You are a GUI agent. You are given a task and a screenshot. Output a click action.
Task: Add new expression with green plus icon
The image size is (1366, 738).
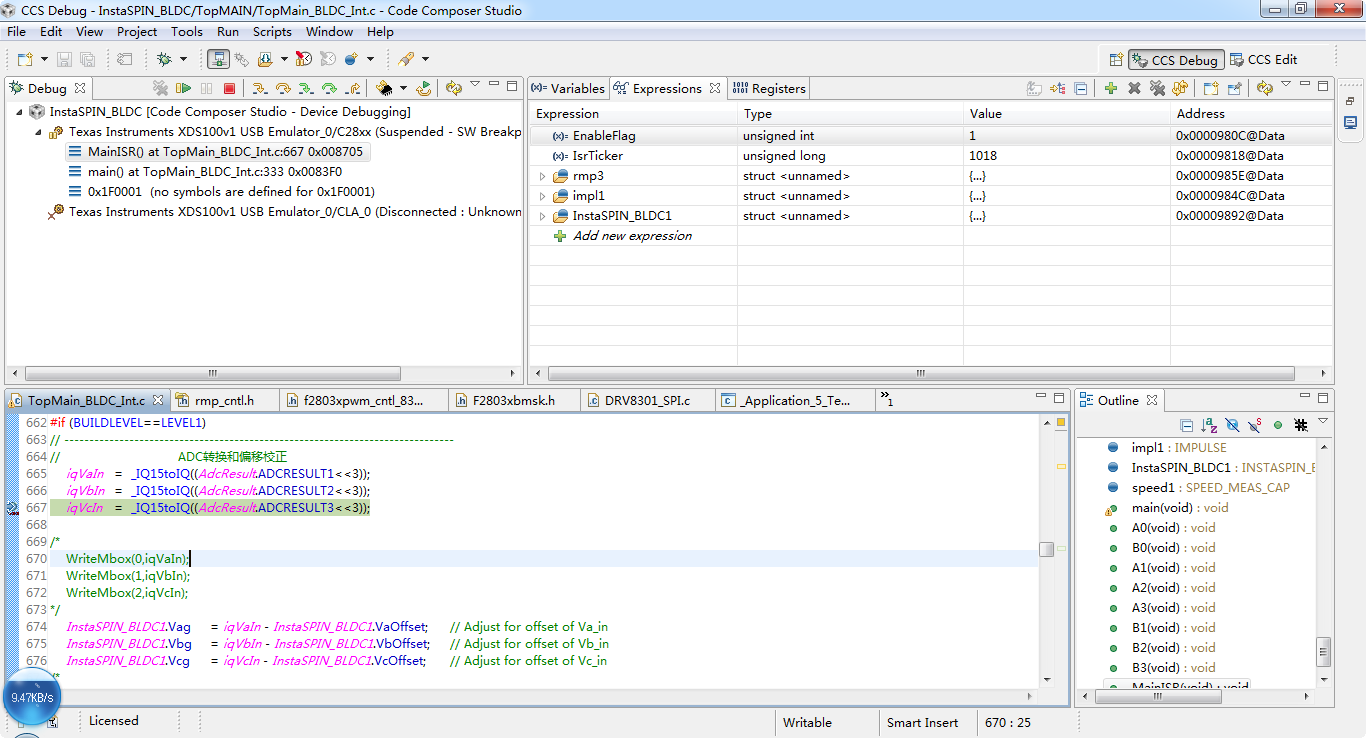coord(1111,89)
